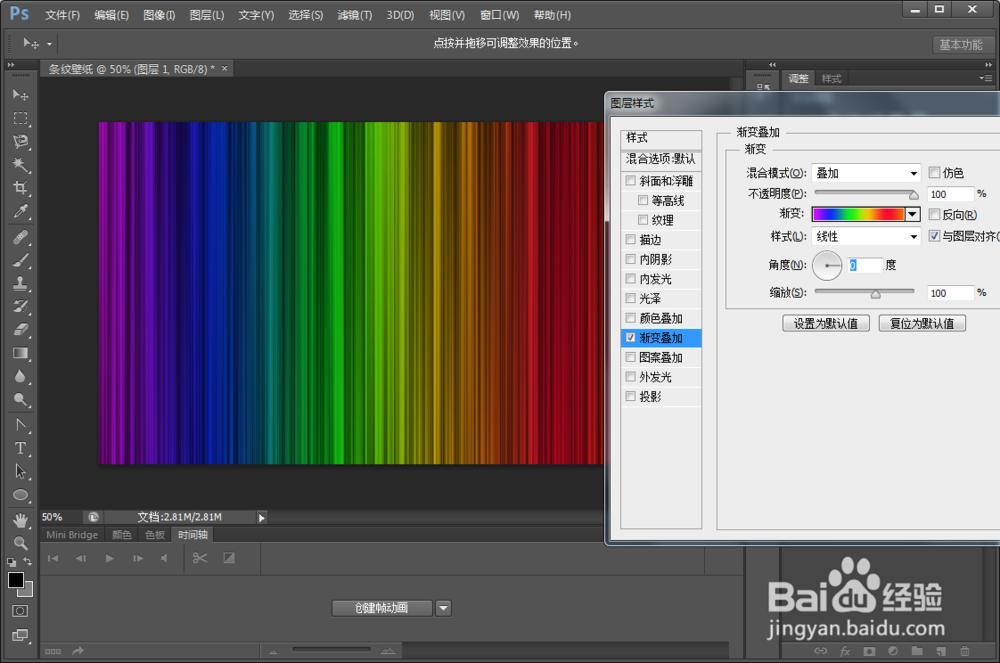Select the Ellipse shape tool
Viewport: 1000px width, 663px height.
tap(20, 495)
